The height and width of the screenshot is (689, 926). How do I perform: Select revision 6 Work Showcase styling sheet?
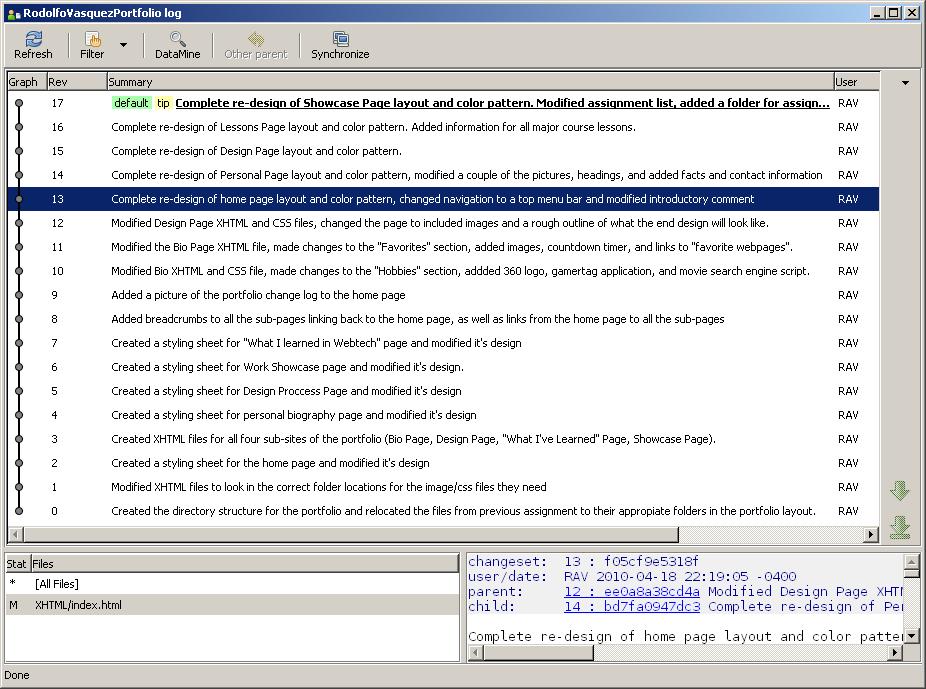click(x=443, y=367)
